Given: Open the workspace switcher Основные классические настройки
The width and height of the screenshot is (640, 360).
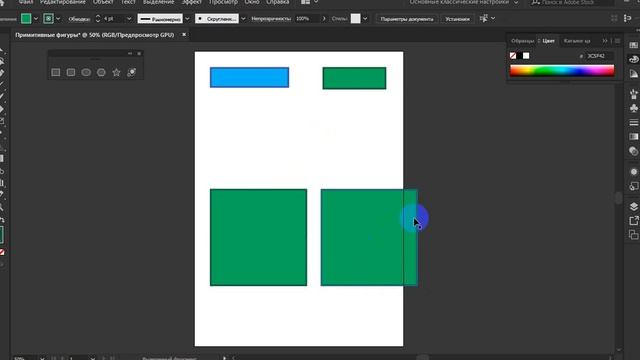Looking at the screenshot, I should coord(464,2).
